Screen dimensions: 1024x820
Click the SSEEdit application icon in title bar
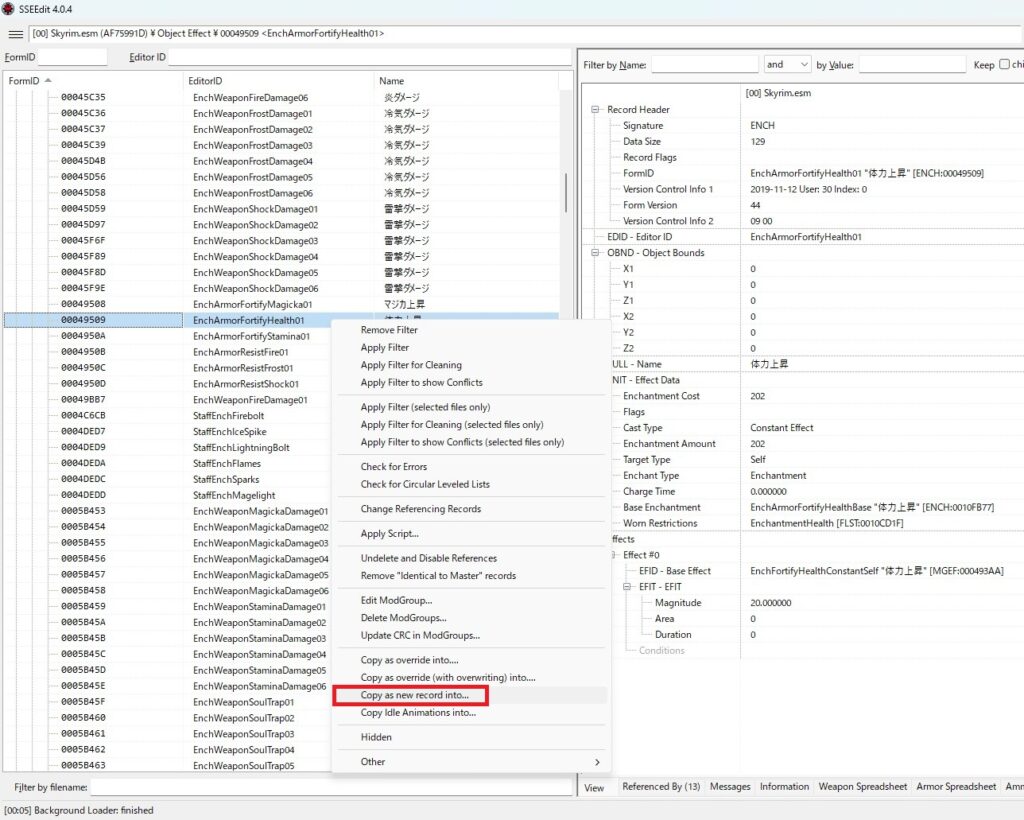pyautogui.click(x=9, y=9)
